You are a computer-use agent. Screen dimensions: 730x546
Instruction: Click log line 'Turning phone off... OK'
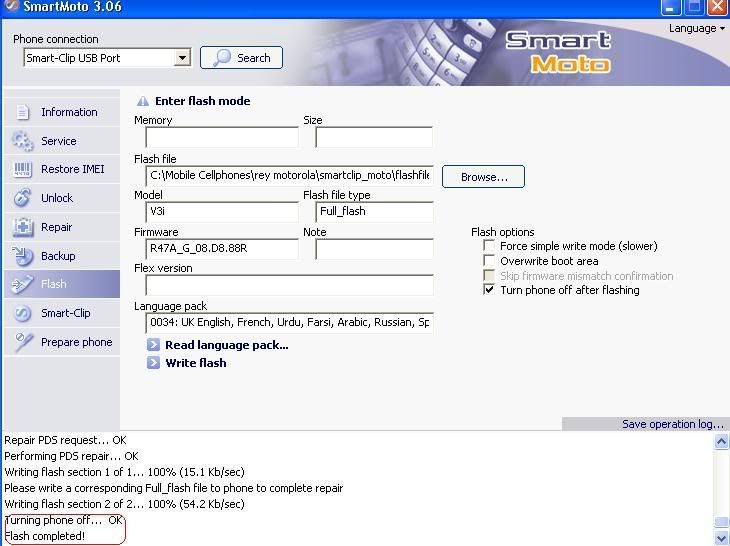coord(64,520)
